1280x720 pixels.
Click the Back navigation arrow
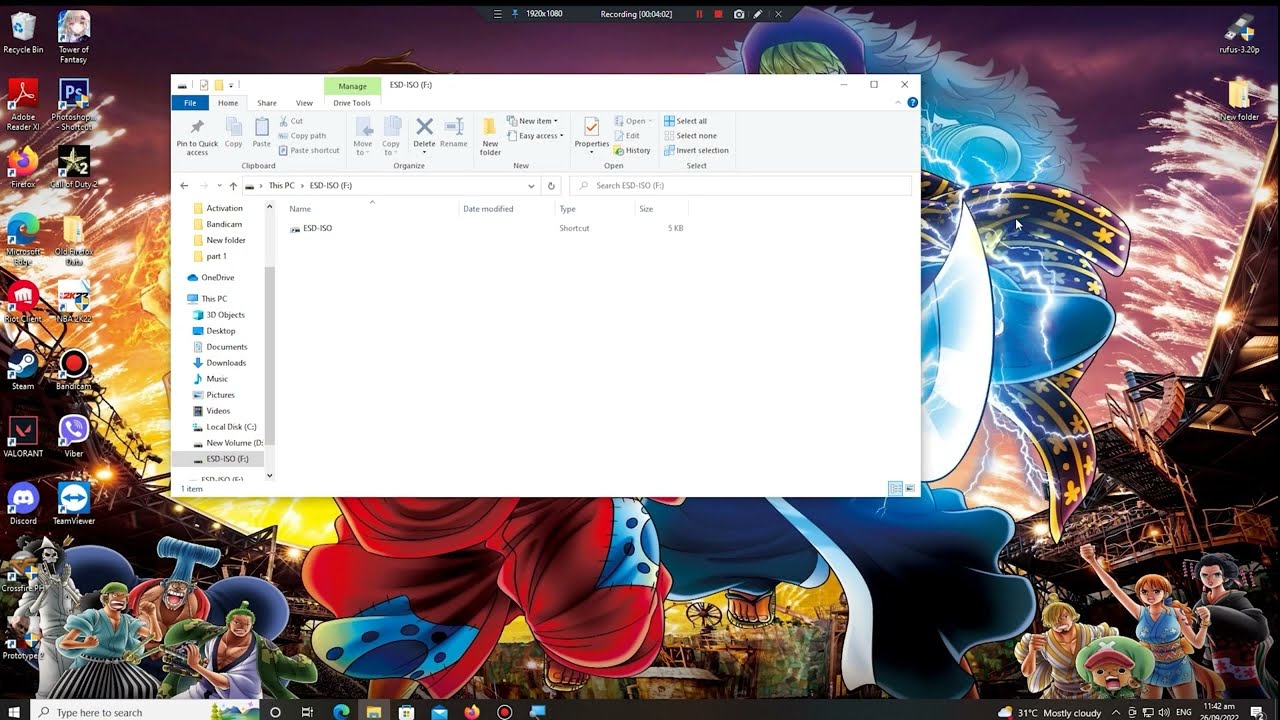click(184, 186)
